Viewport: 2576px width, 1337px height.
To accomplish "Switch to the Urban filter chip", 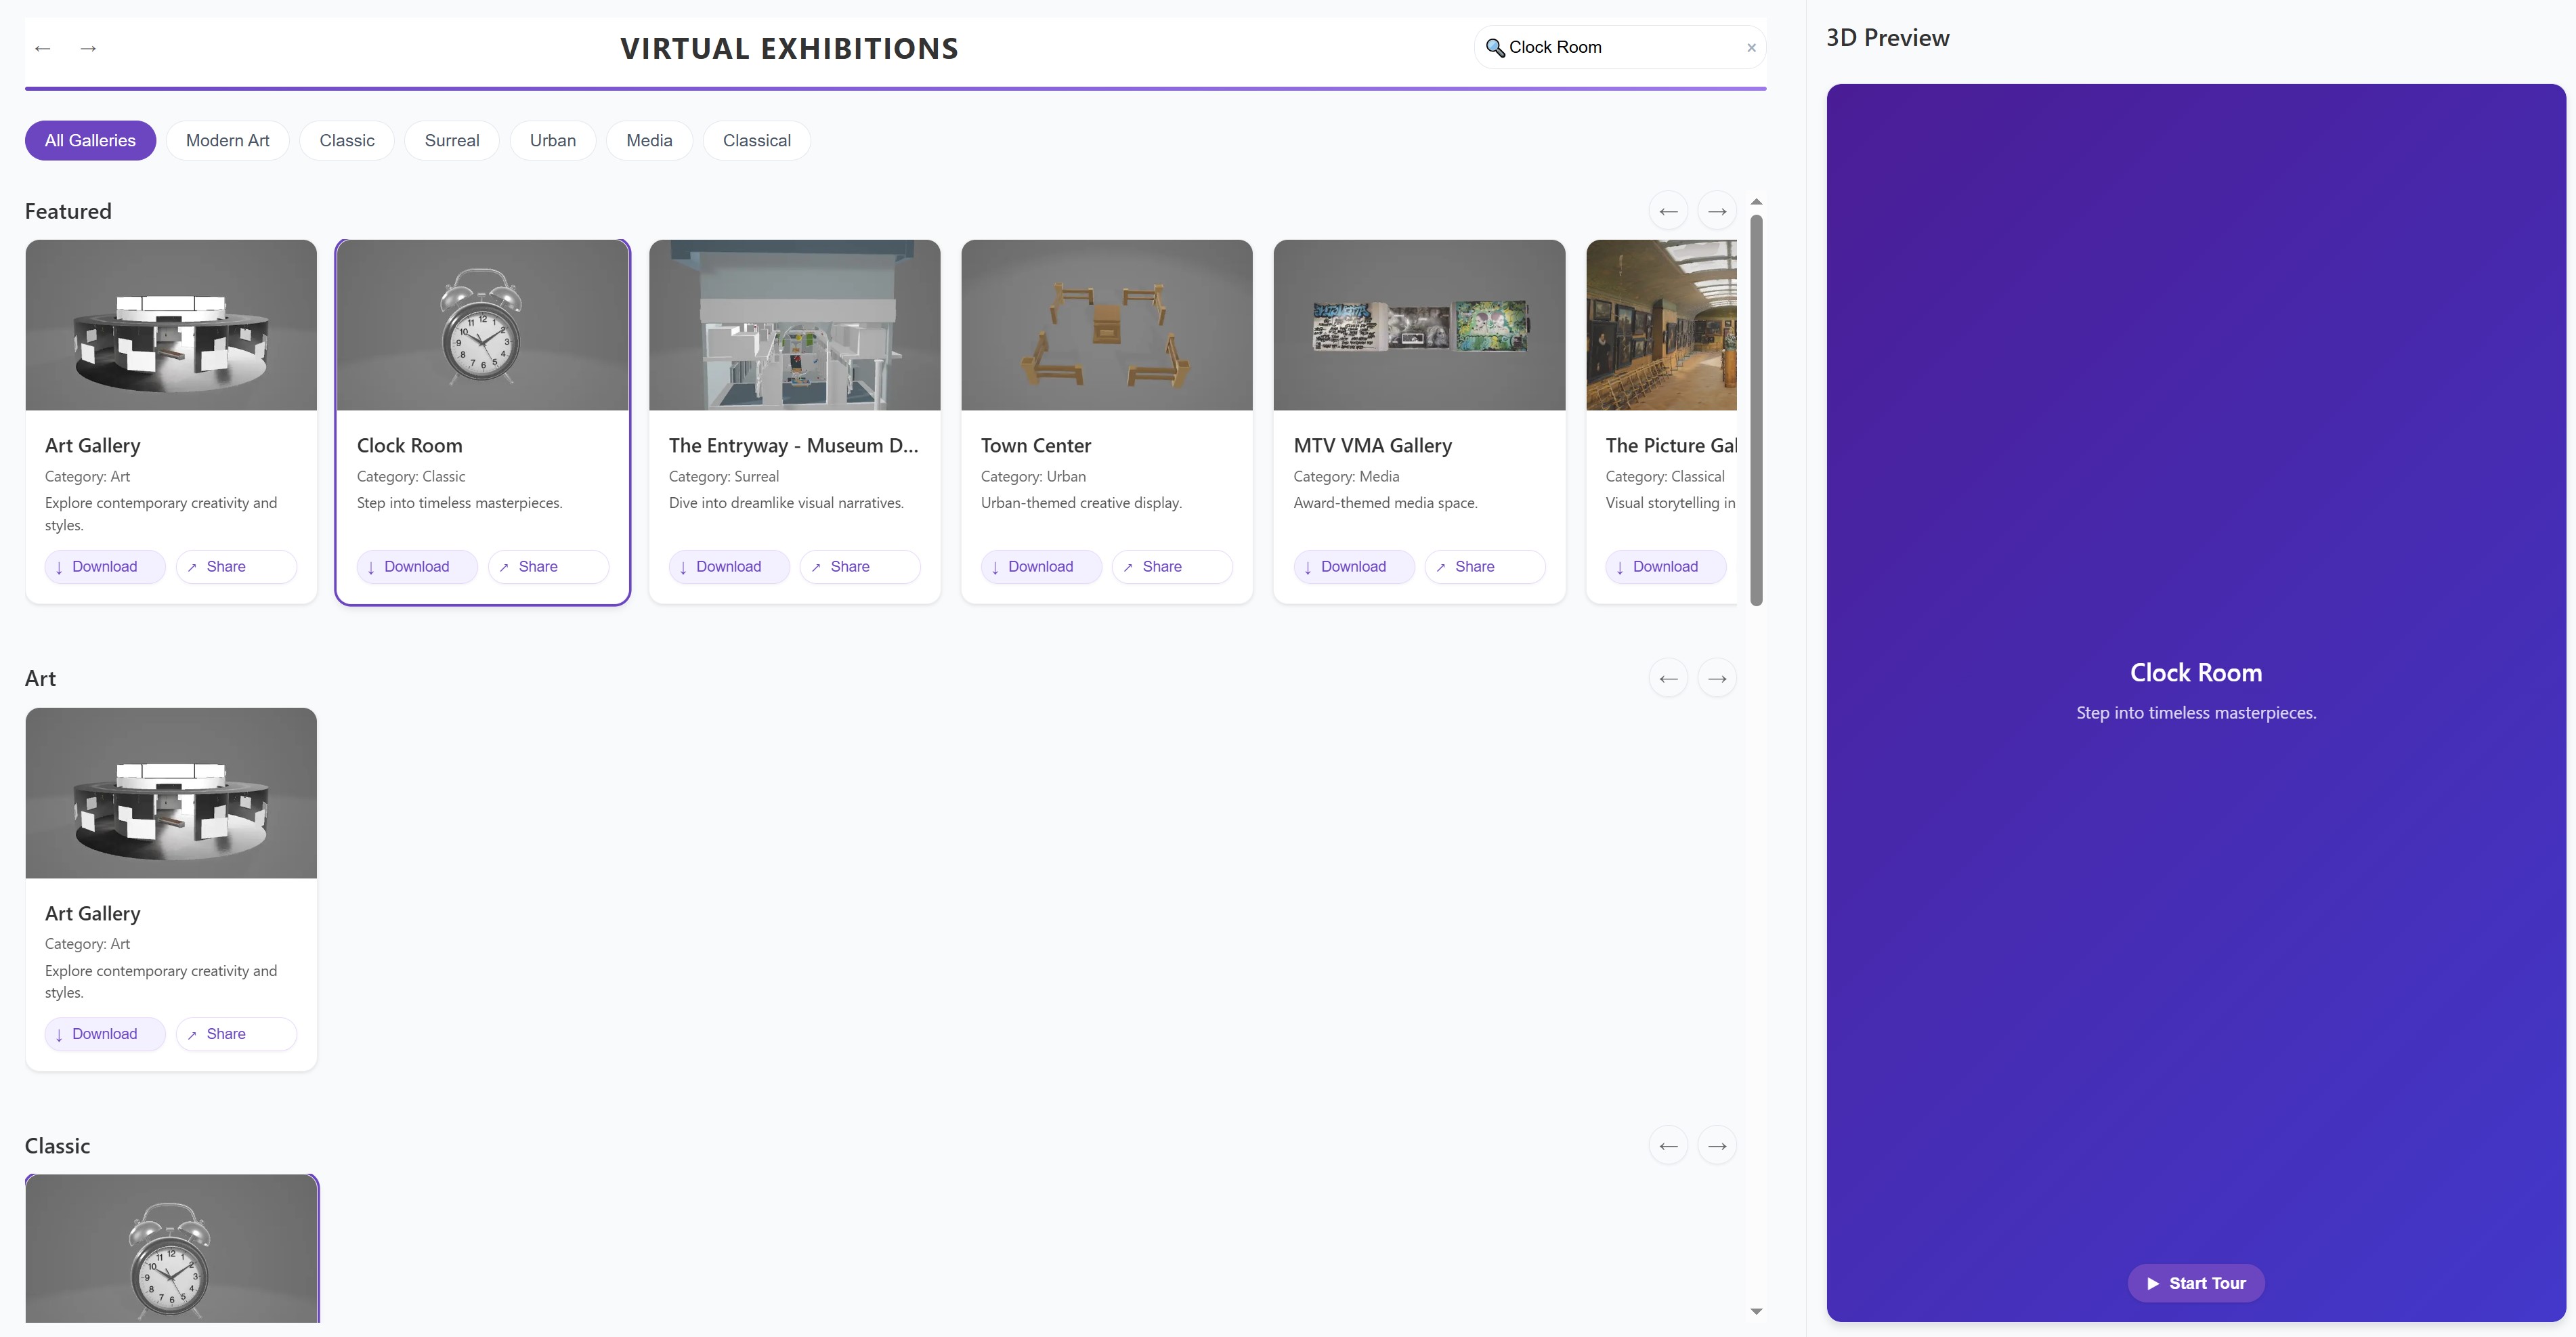I will [552, 141].
